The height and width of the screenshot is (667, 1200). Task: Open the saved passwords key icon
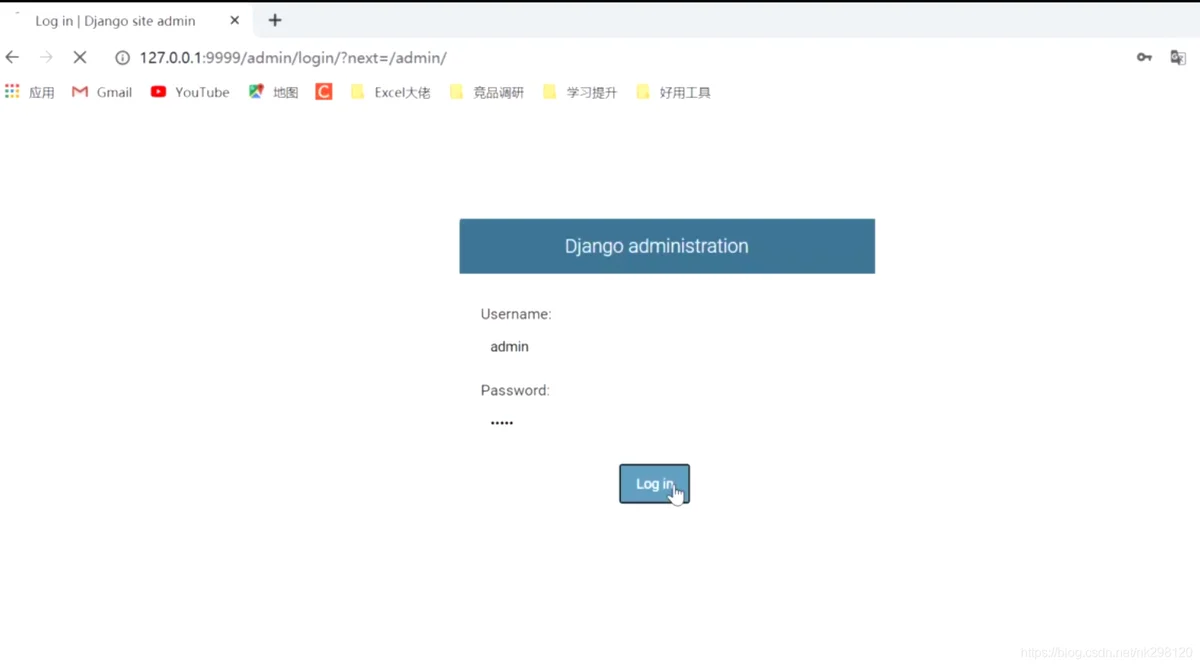click(x=1144, y=58)
